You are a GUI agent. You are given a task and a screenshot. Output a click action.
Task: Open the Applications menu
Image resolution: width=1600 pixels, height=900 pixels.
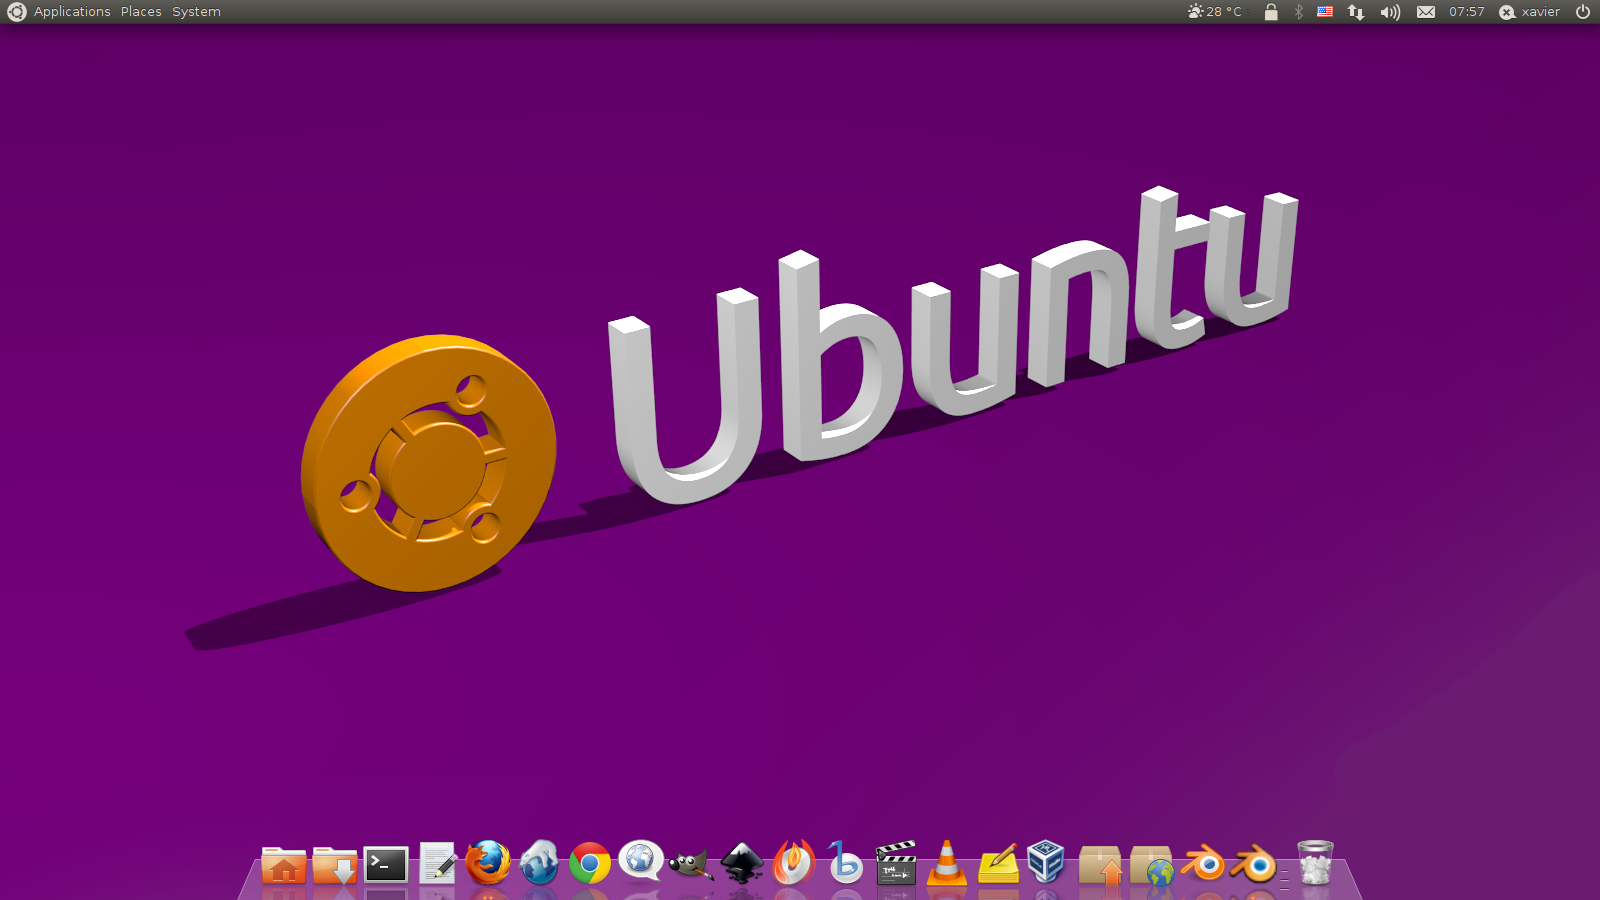click(x=72, y=12)
